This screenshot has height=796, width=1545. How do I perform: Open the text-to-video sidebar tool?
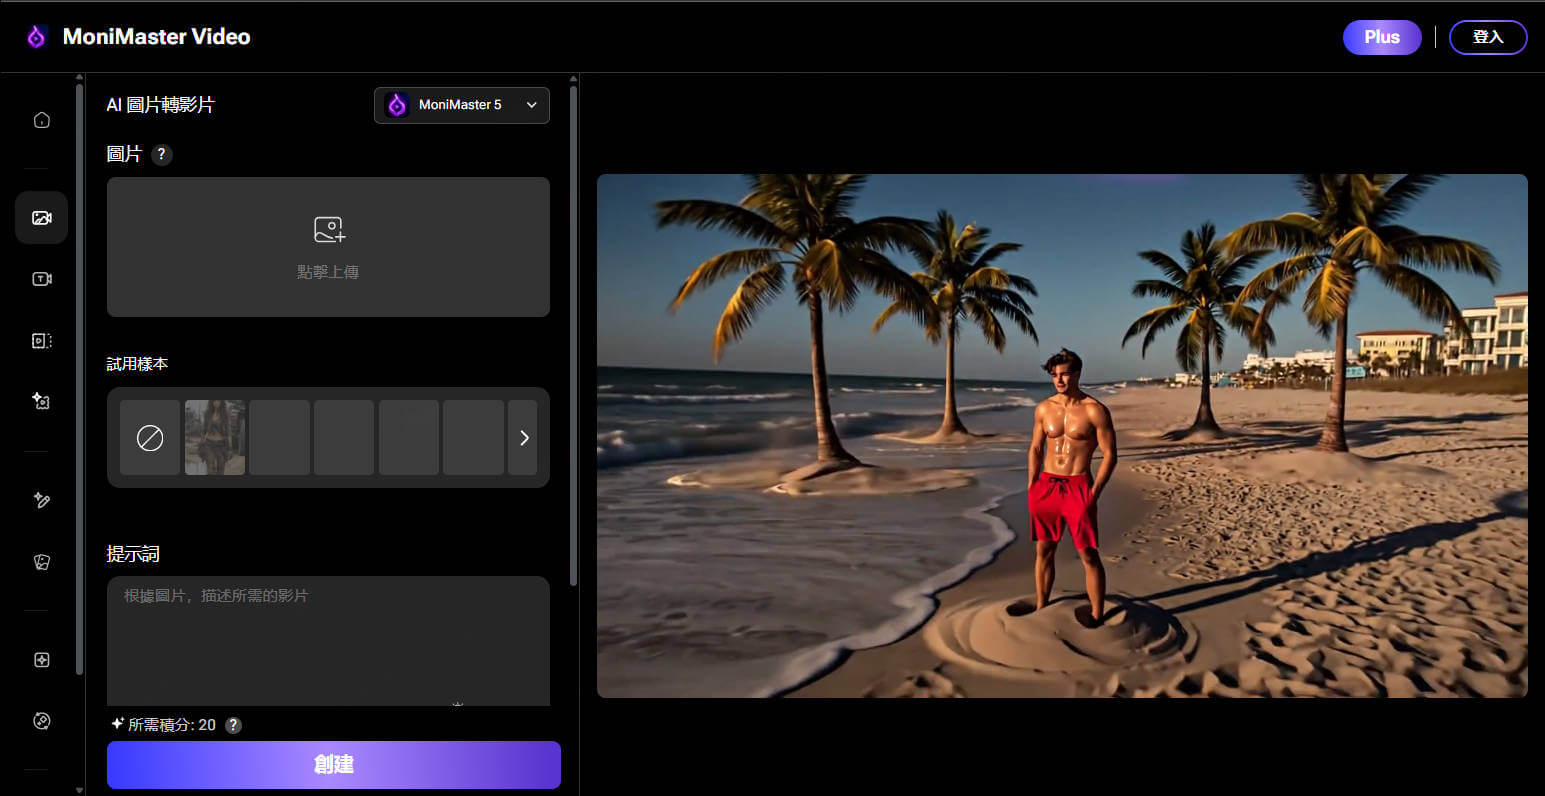(42, 279)
